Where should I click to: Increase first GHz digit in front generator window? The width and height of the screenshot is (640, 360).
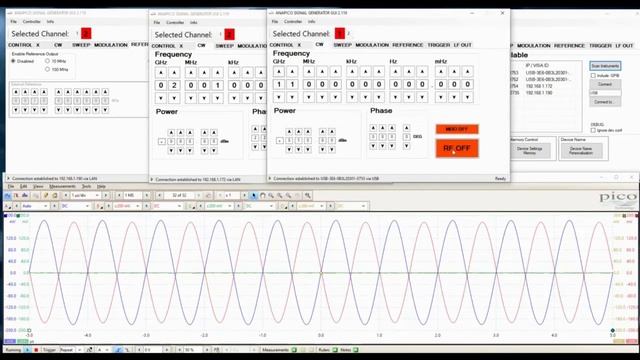pyautogui.click(x=279, y=72)
